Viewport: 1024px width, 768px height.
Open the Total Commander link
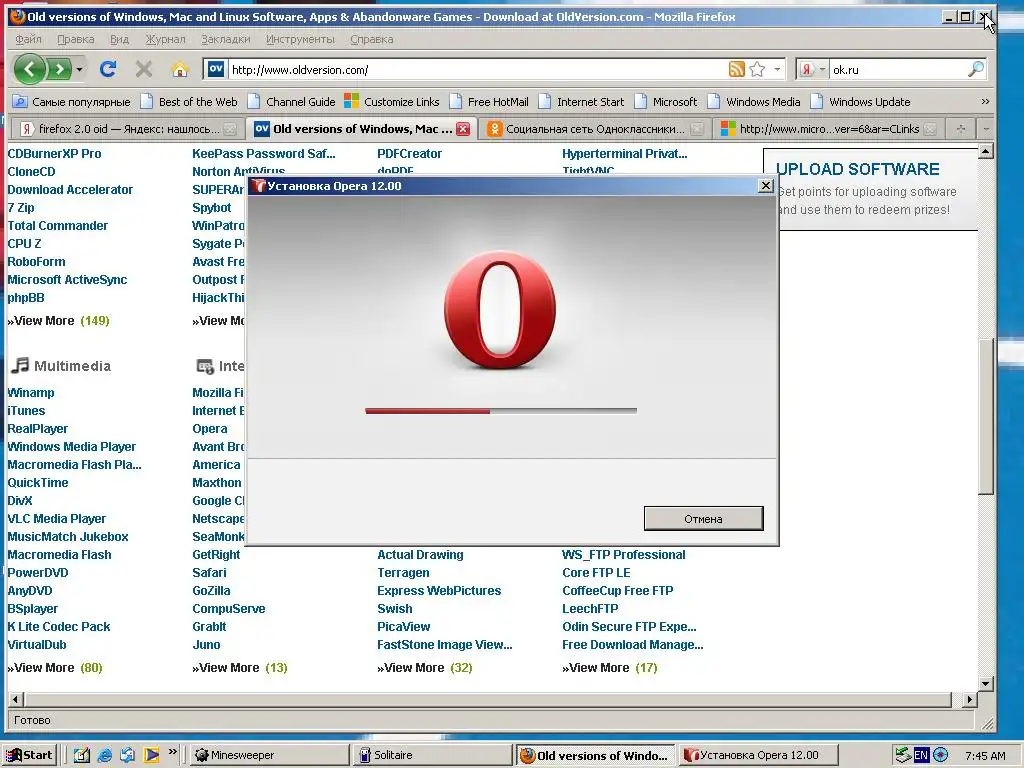[x=57, y=225]
